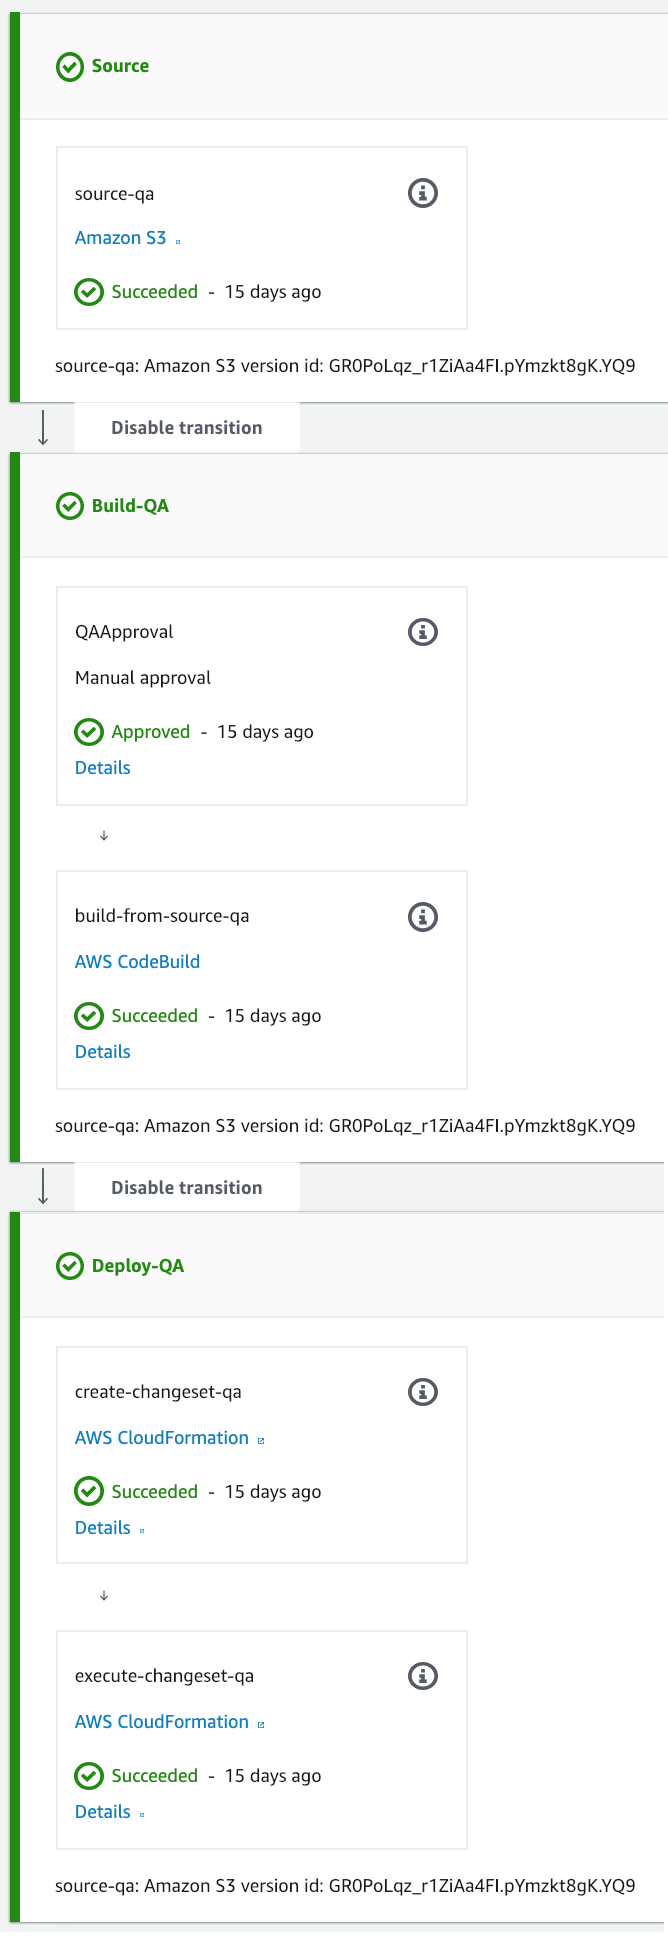
Task: Click the QAApproval info icon
Action: point(422,631)
